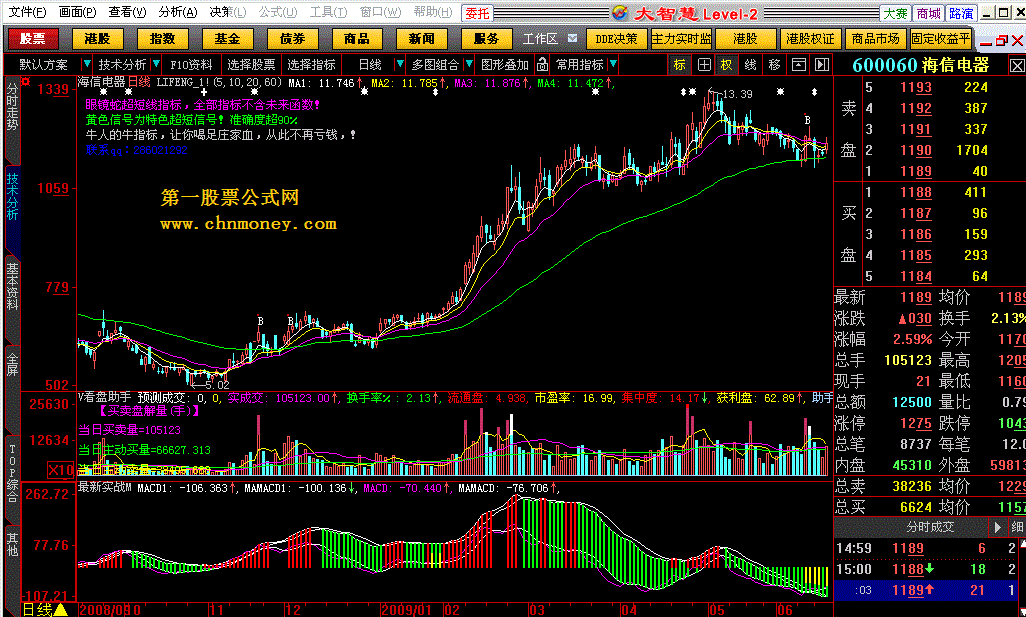This screenshot has height=617, width=1026.
Task: Open the 帮助(H) menu
Action: (432, 12)
